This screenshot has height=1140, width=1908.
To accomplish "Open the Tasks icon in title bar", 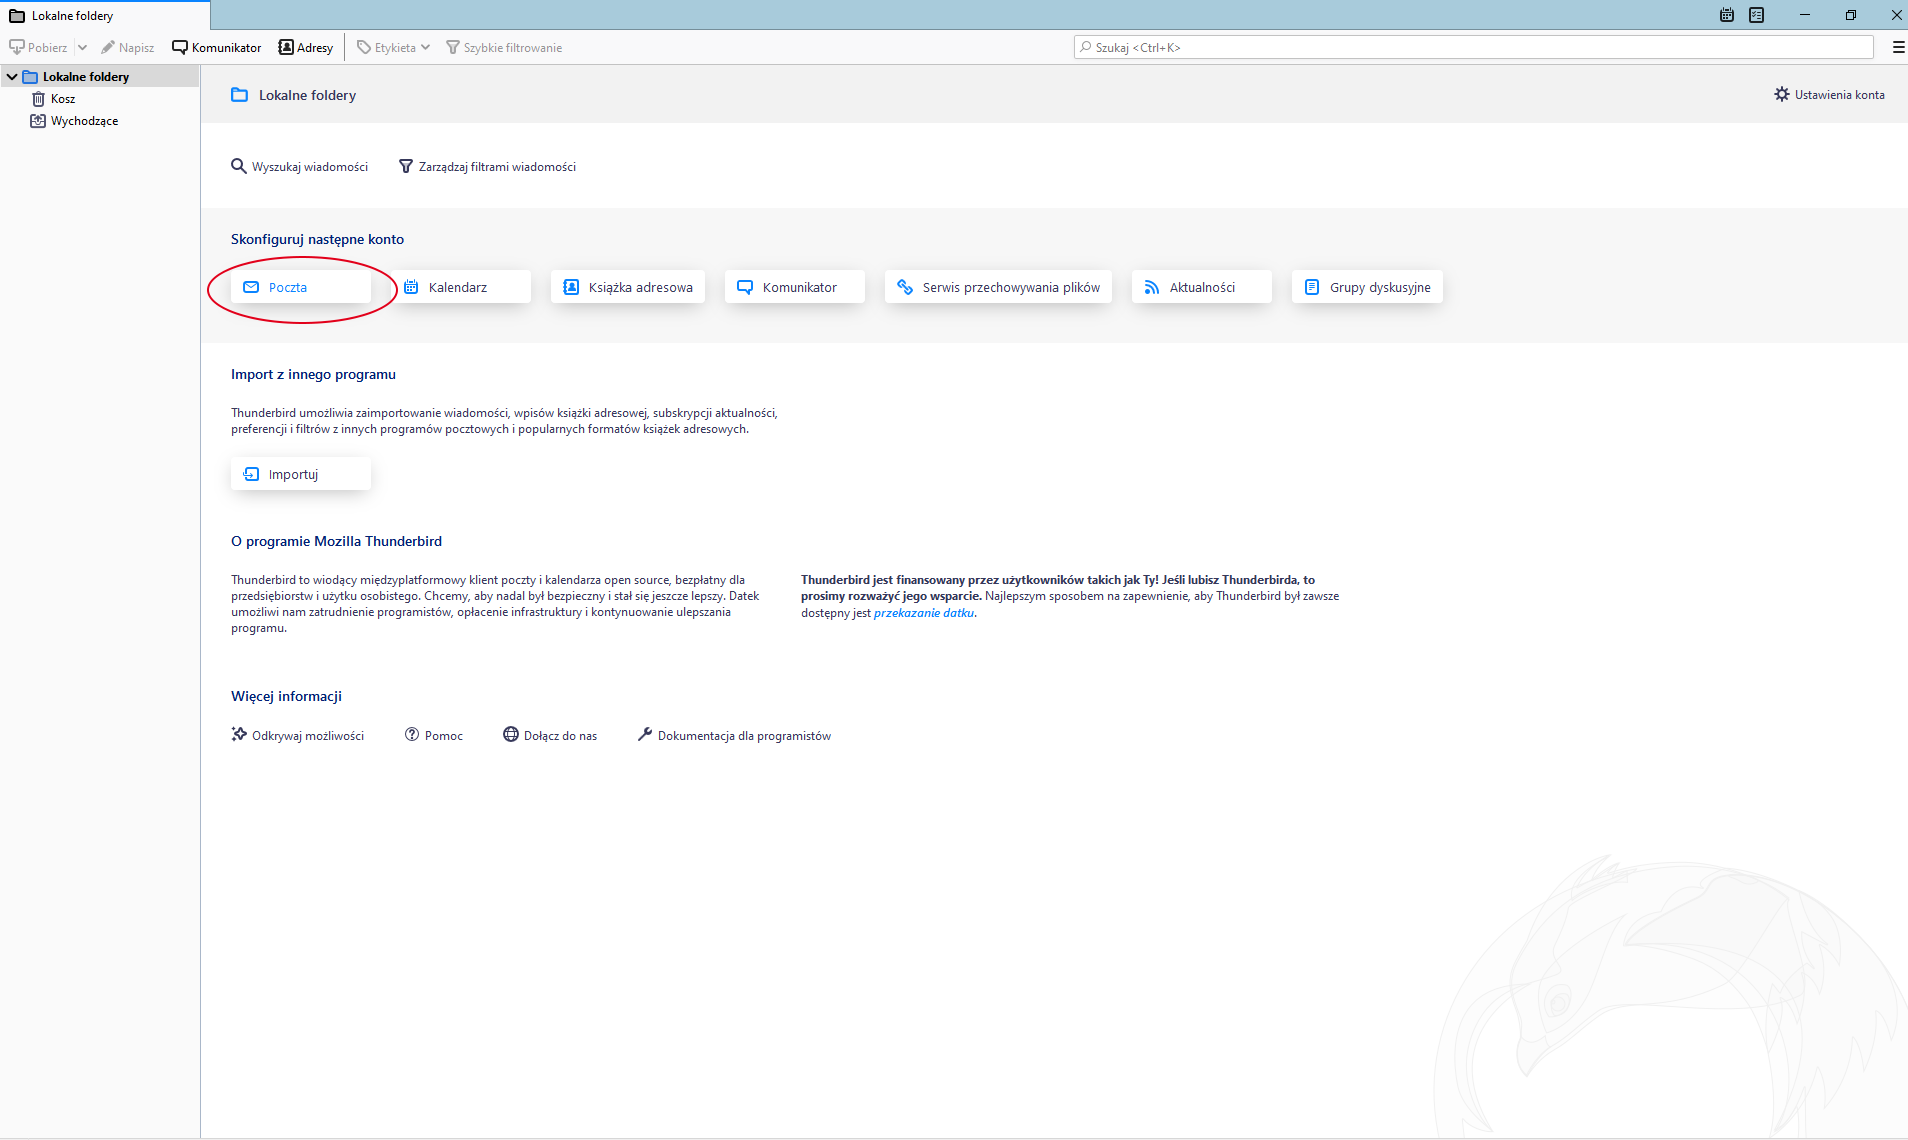I will point(1757,15).
